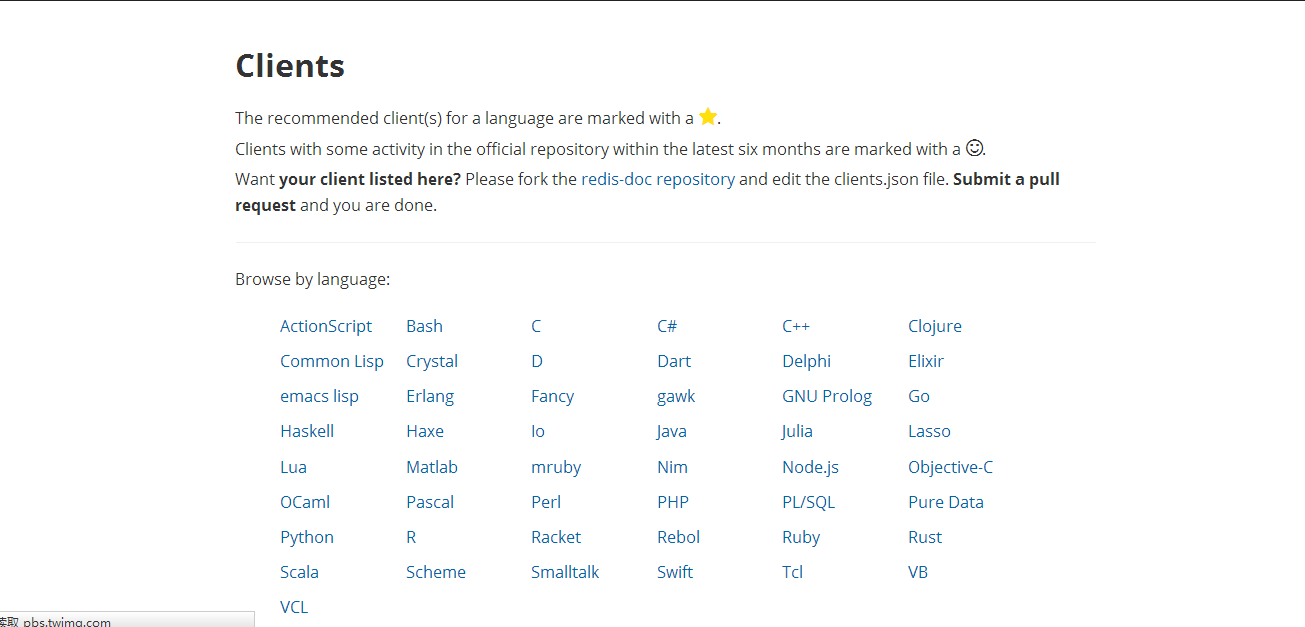Choose the Java language link
This screenshot has width=1305, height=627.
pyautogui.click(x=672, y=431)
